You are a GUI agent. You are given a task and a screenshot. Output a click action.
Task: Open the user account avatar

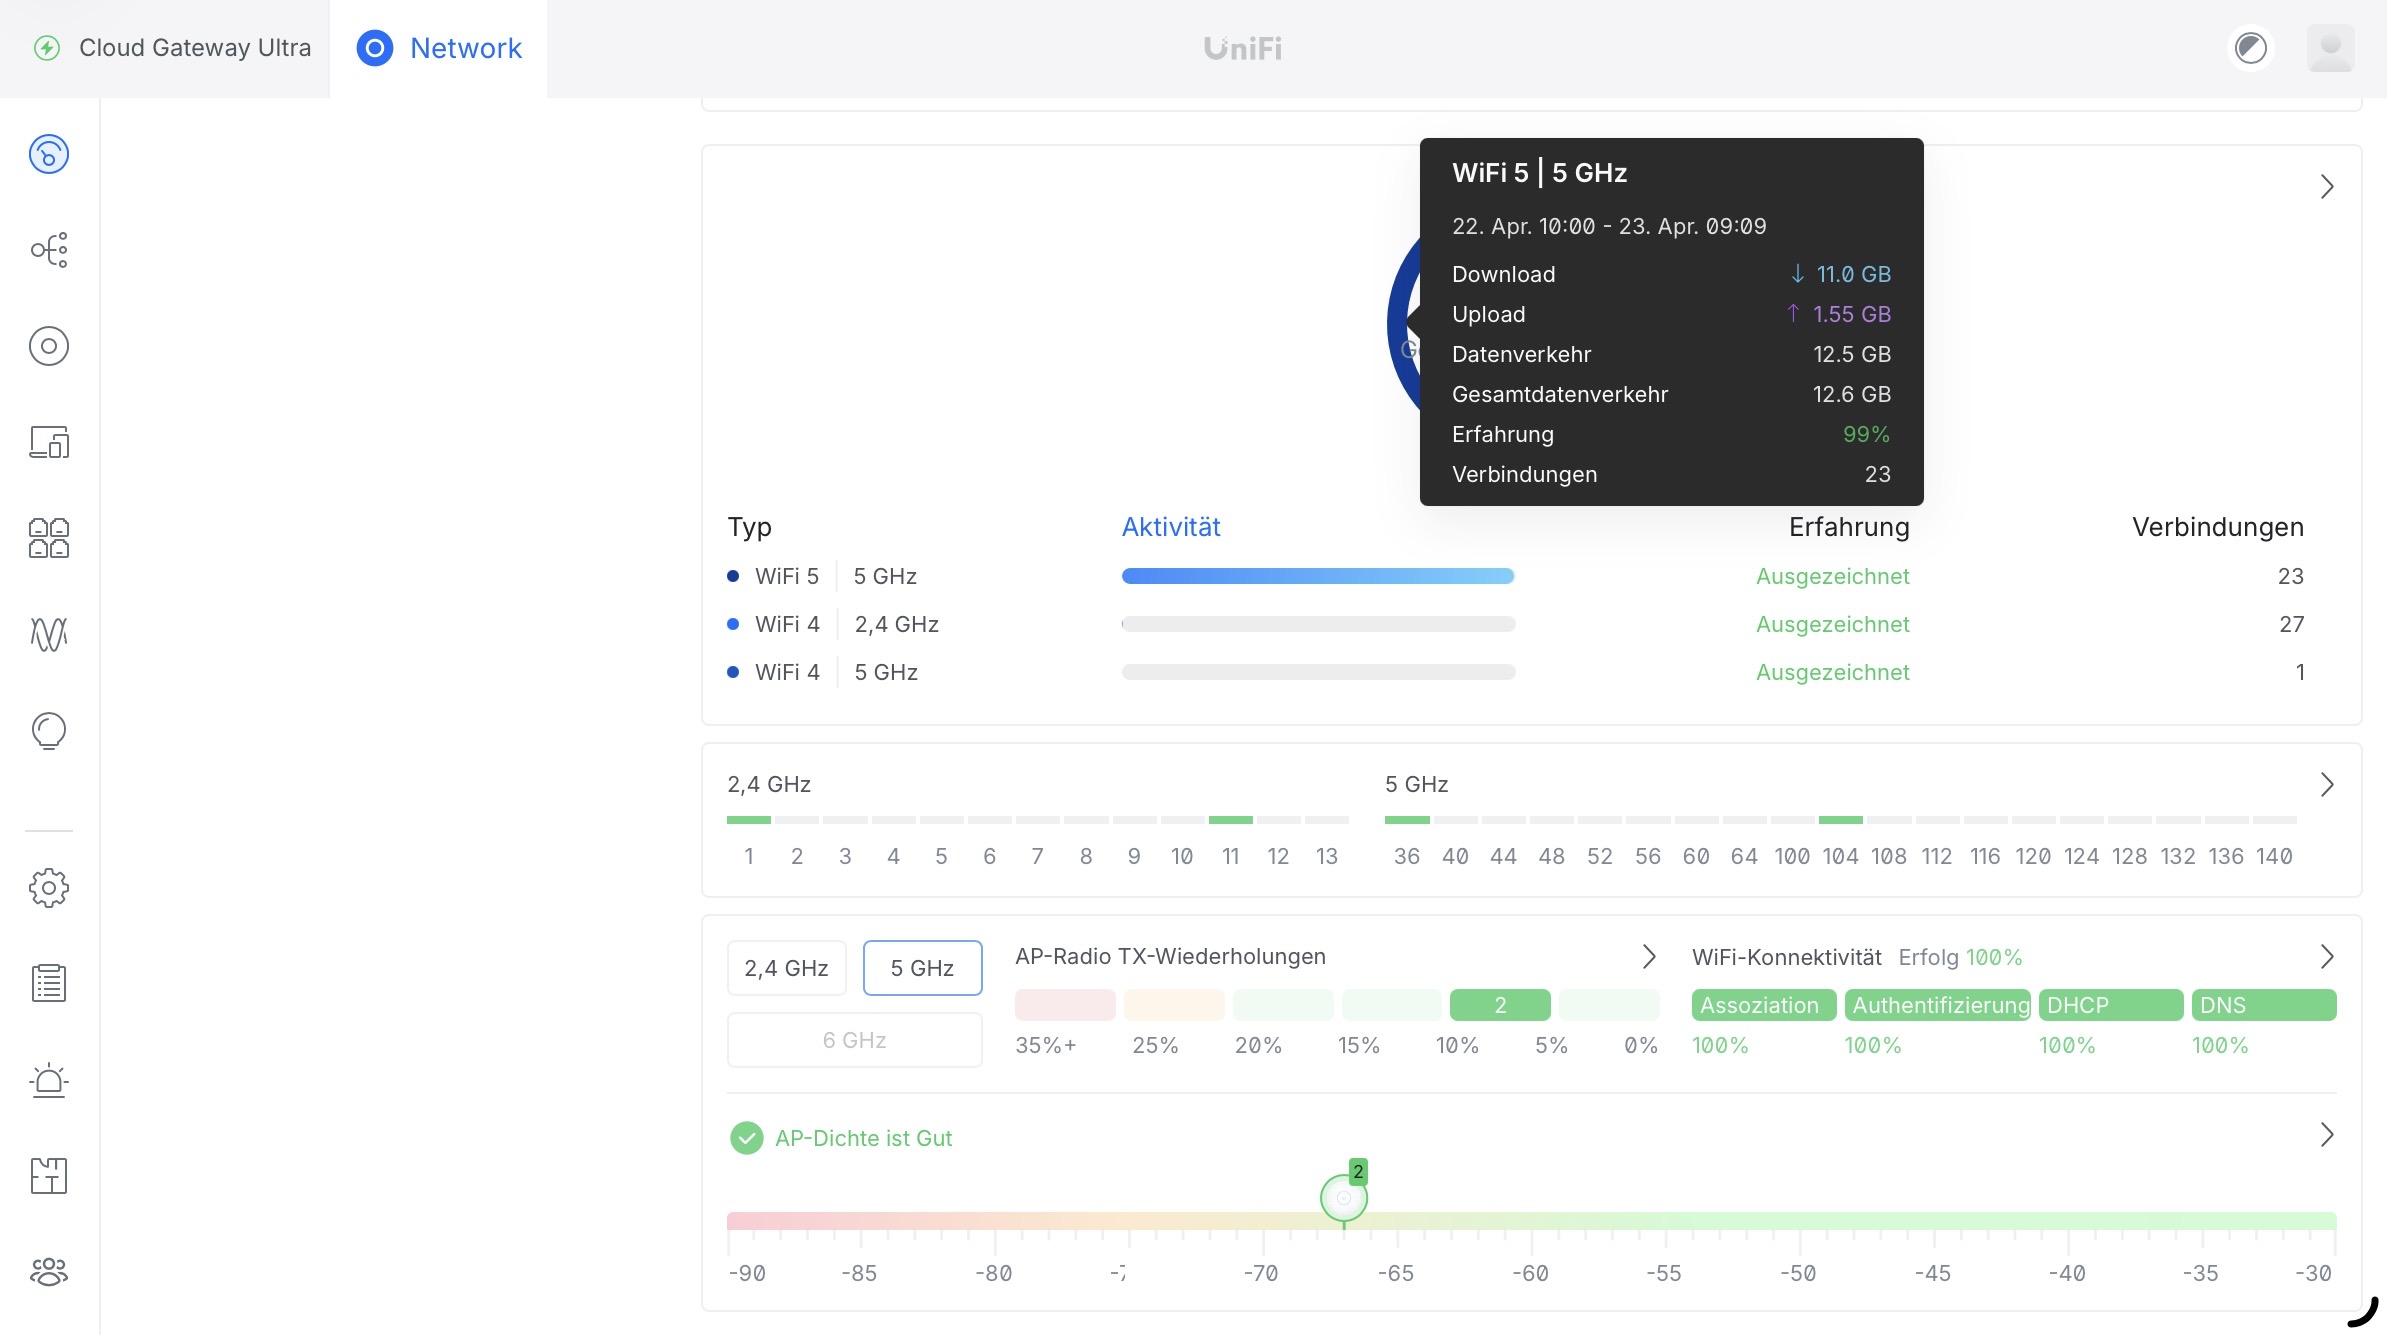point(2331,48)
